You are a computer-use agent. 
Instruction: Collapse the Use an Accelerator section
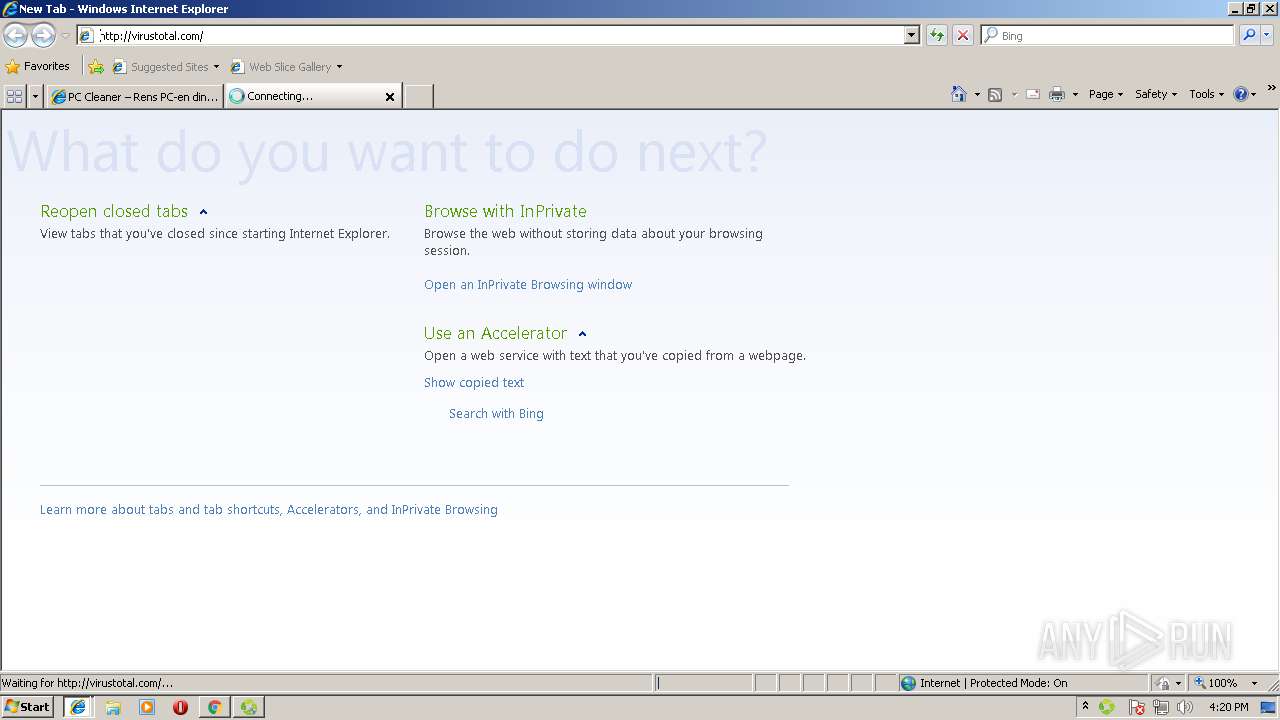pos(582,334)
